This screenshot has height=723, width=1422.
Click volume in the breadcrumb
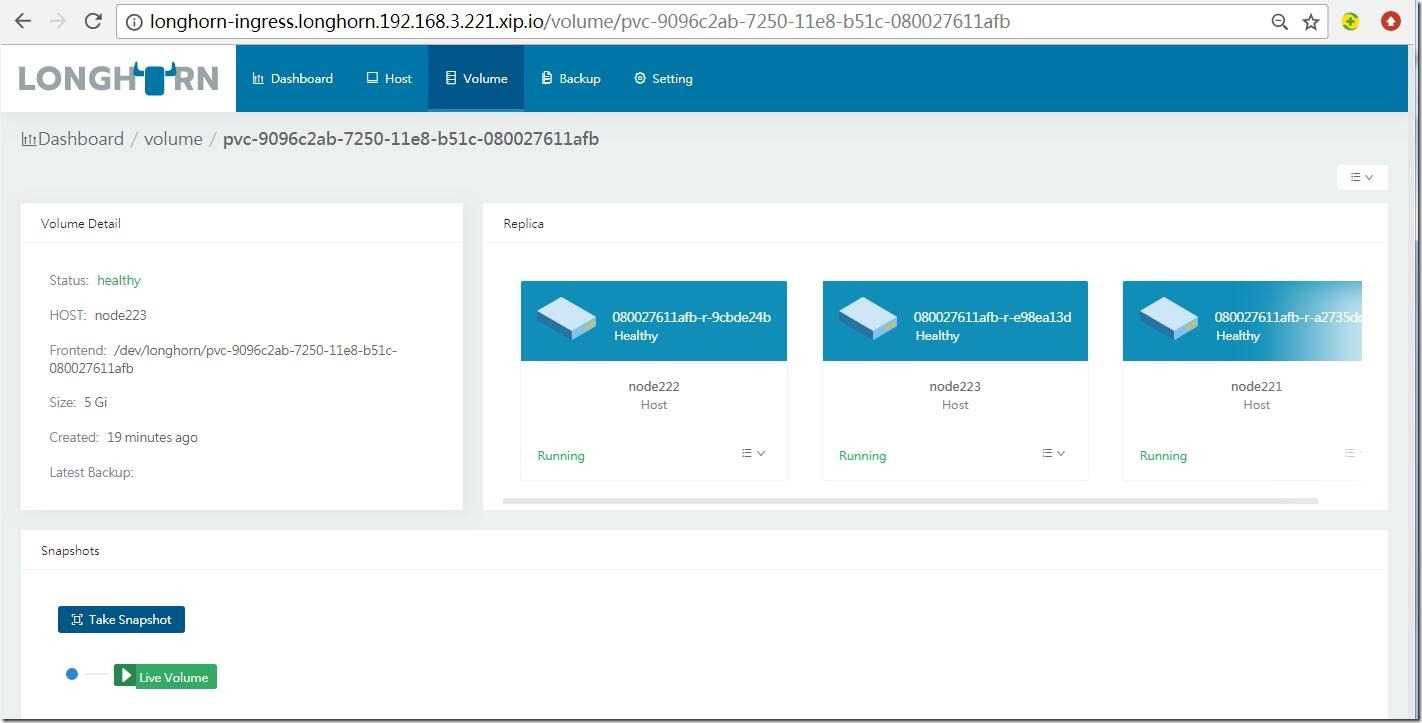173,139
